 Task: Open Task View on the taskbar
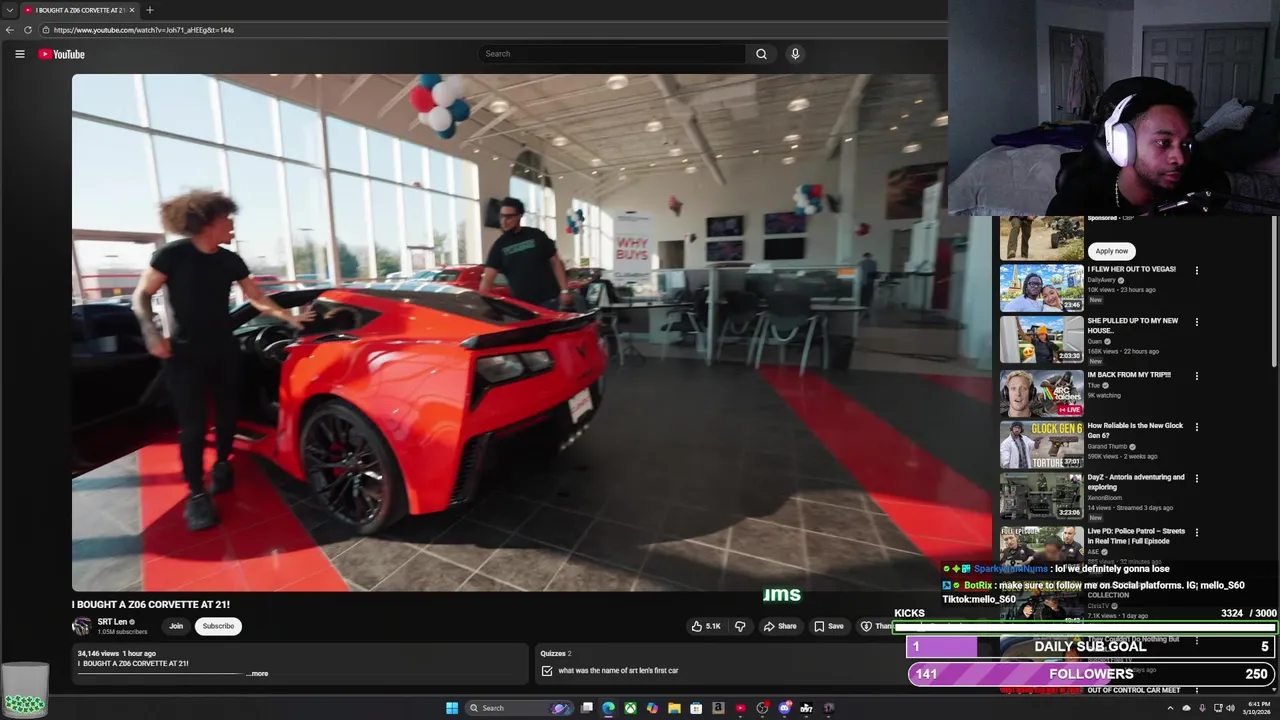pyautogui.click(x=586, y=708)
